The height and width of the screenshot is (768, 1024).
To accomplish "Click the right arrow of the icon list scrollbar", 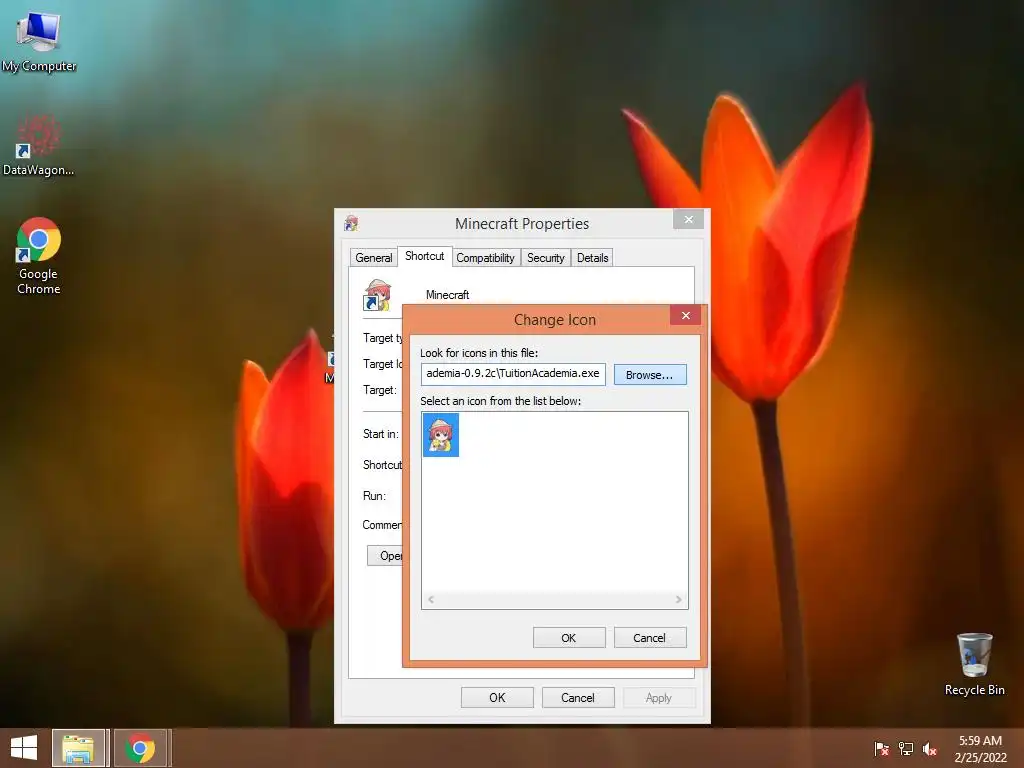I will pos(679,600).
